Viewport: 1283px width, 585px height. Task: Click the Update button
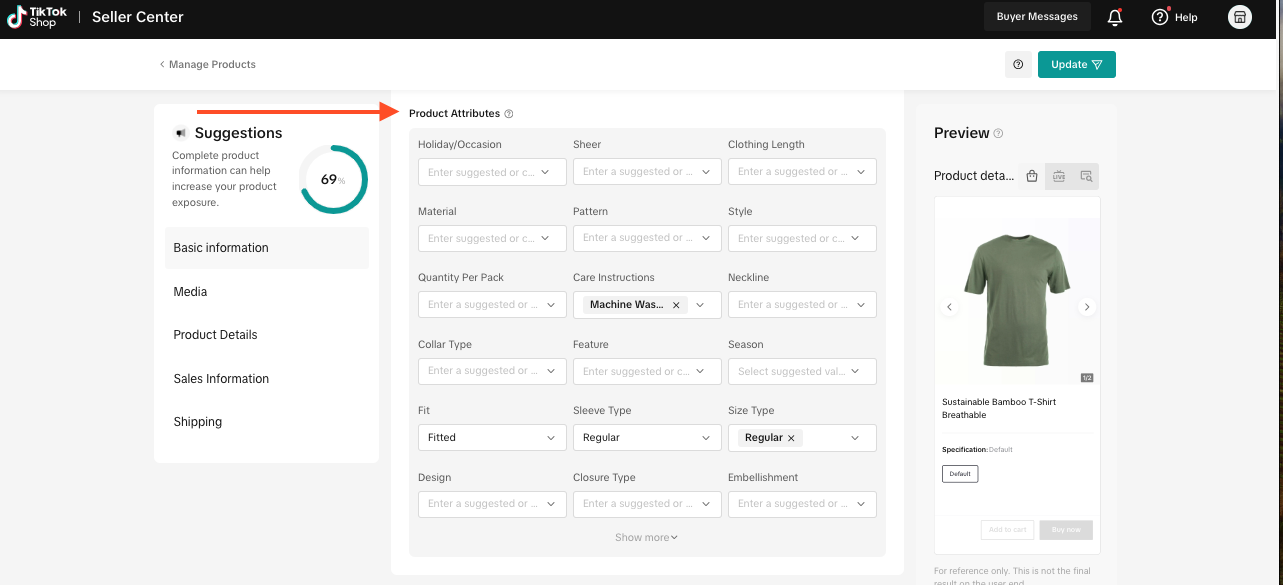pos(1076,64)
